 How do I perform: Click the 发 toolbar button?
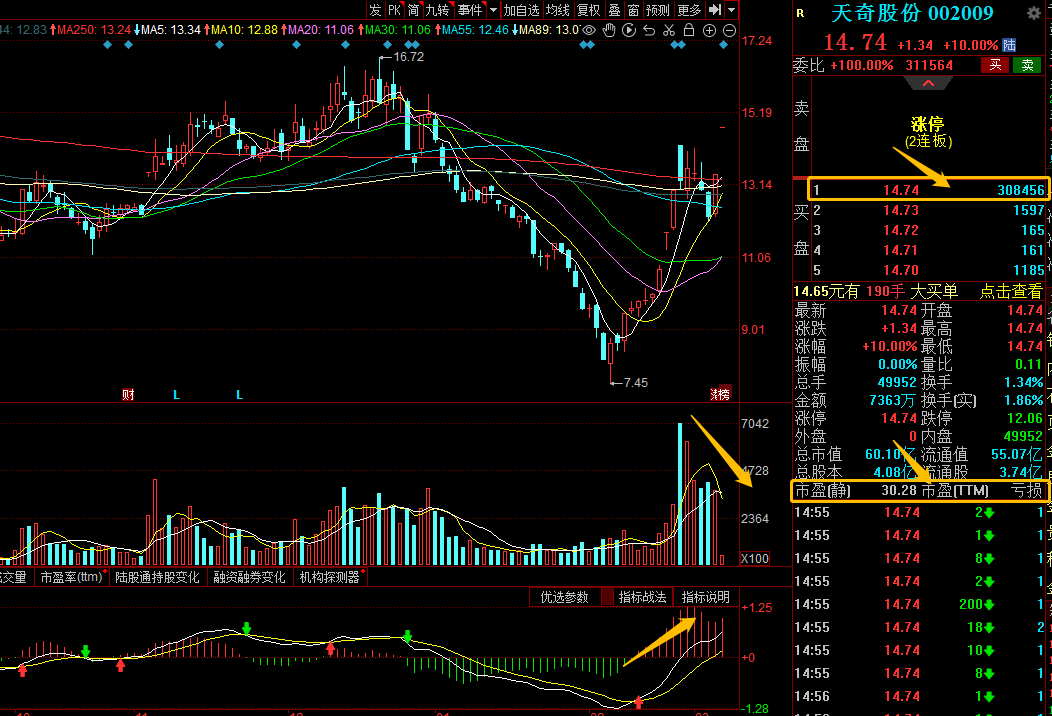(375, 10)
